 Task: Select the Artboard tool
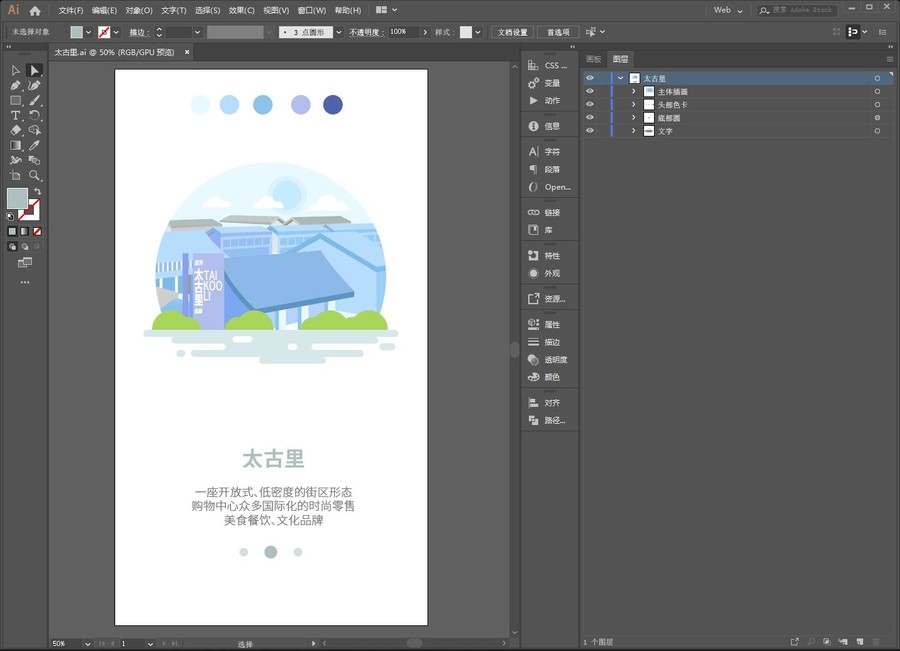[15, 176]
